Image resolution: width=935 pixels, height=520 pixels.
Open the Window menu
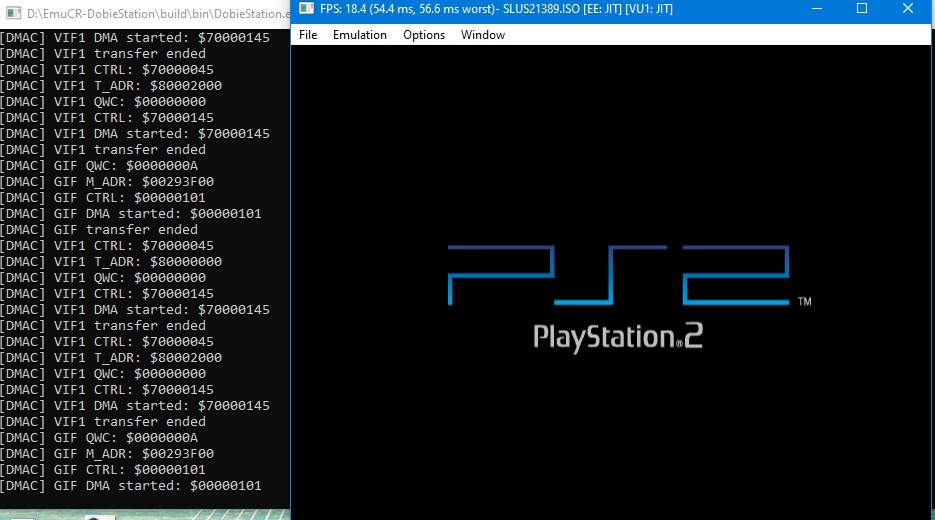tap(483, 35)
